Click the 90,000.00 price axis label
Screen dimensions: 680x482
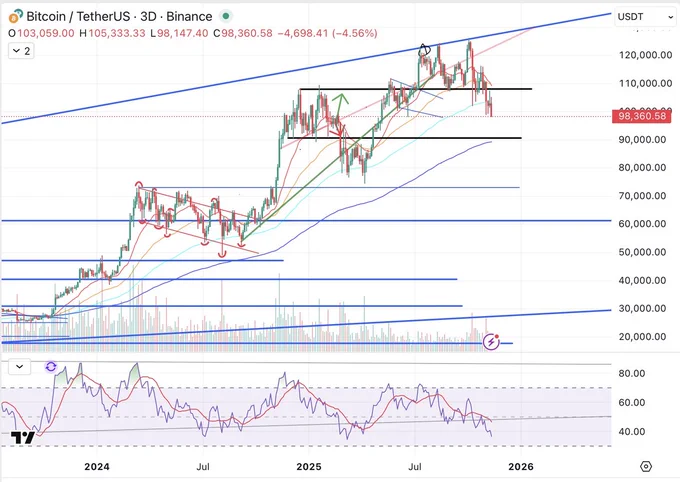point(642,140)
